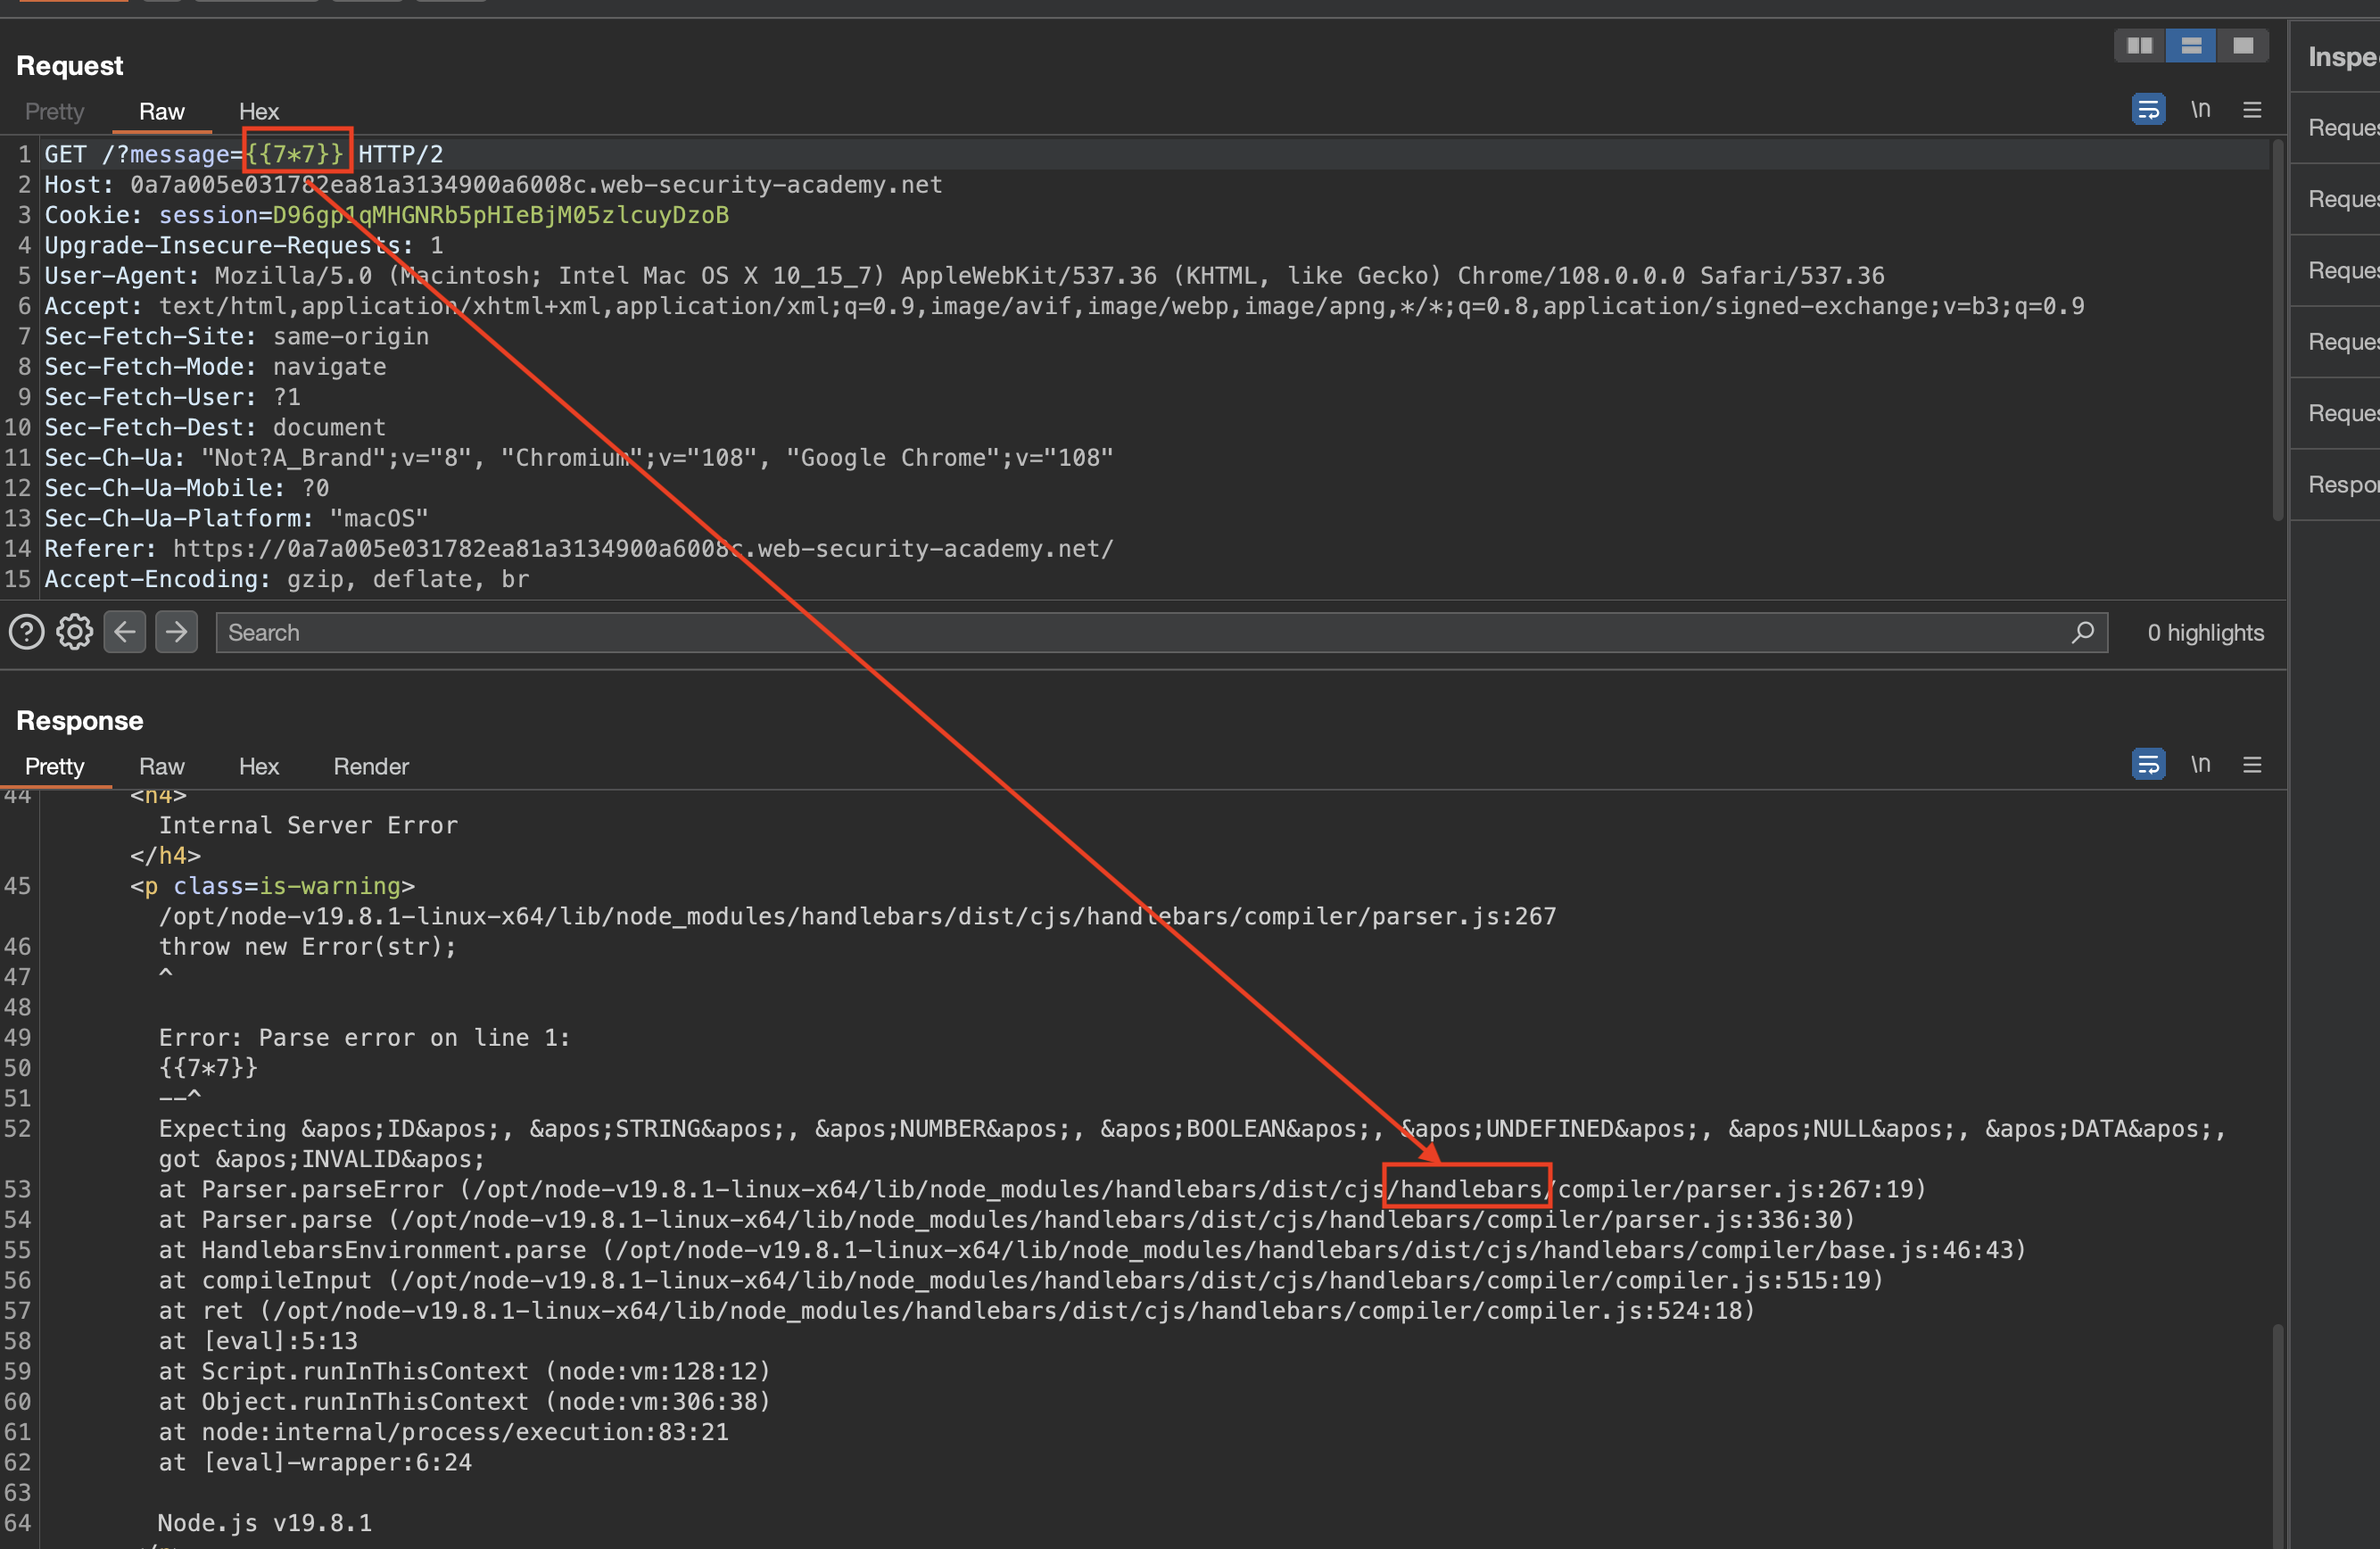Toggle word wrap in Response panel
This screenshot has height=1549, width=2380.
click(2148, 764)
